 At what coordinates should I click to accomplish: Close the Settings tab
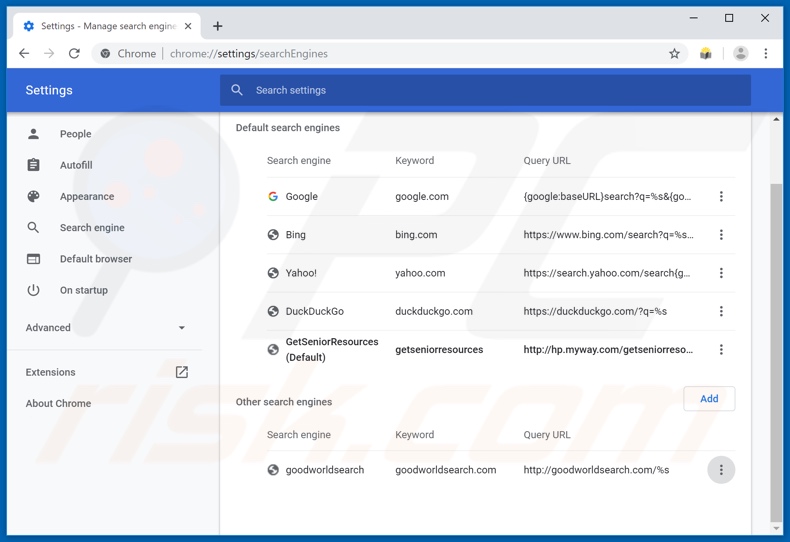point(188,26)
